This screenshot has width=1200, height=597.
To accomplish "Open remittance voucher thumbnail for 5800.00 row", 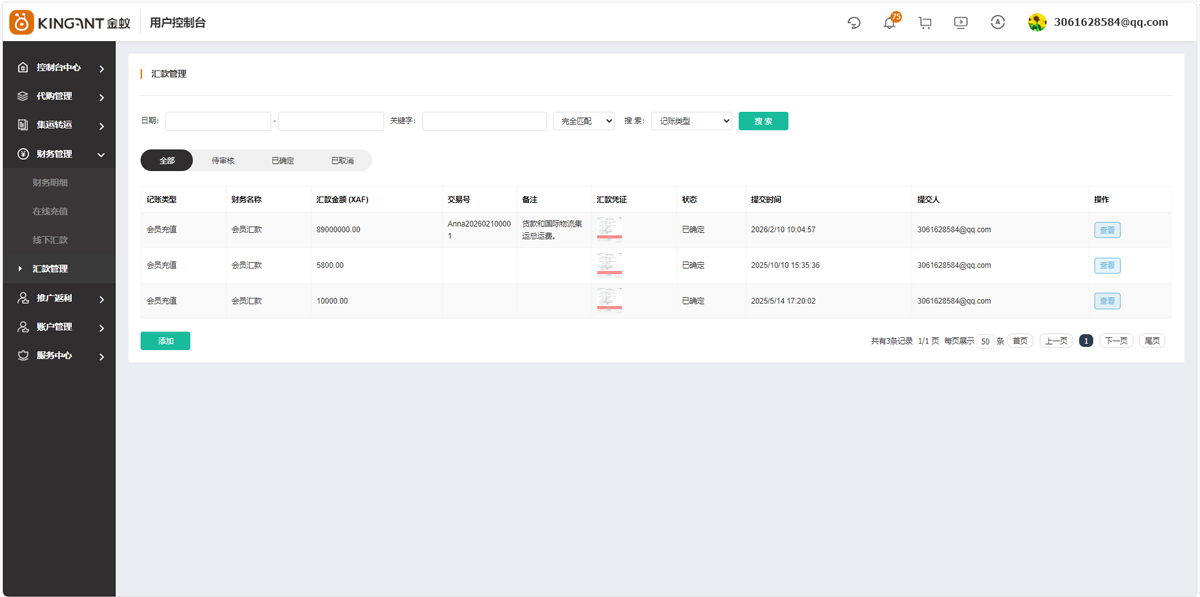I will [x=609, y=265].
